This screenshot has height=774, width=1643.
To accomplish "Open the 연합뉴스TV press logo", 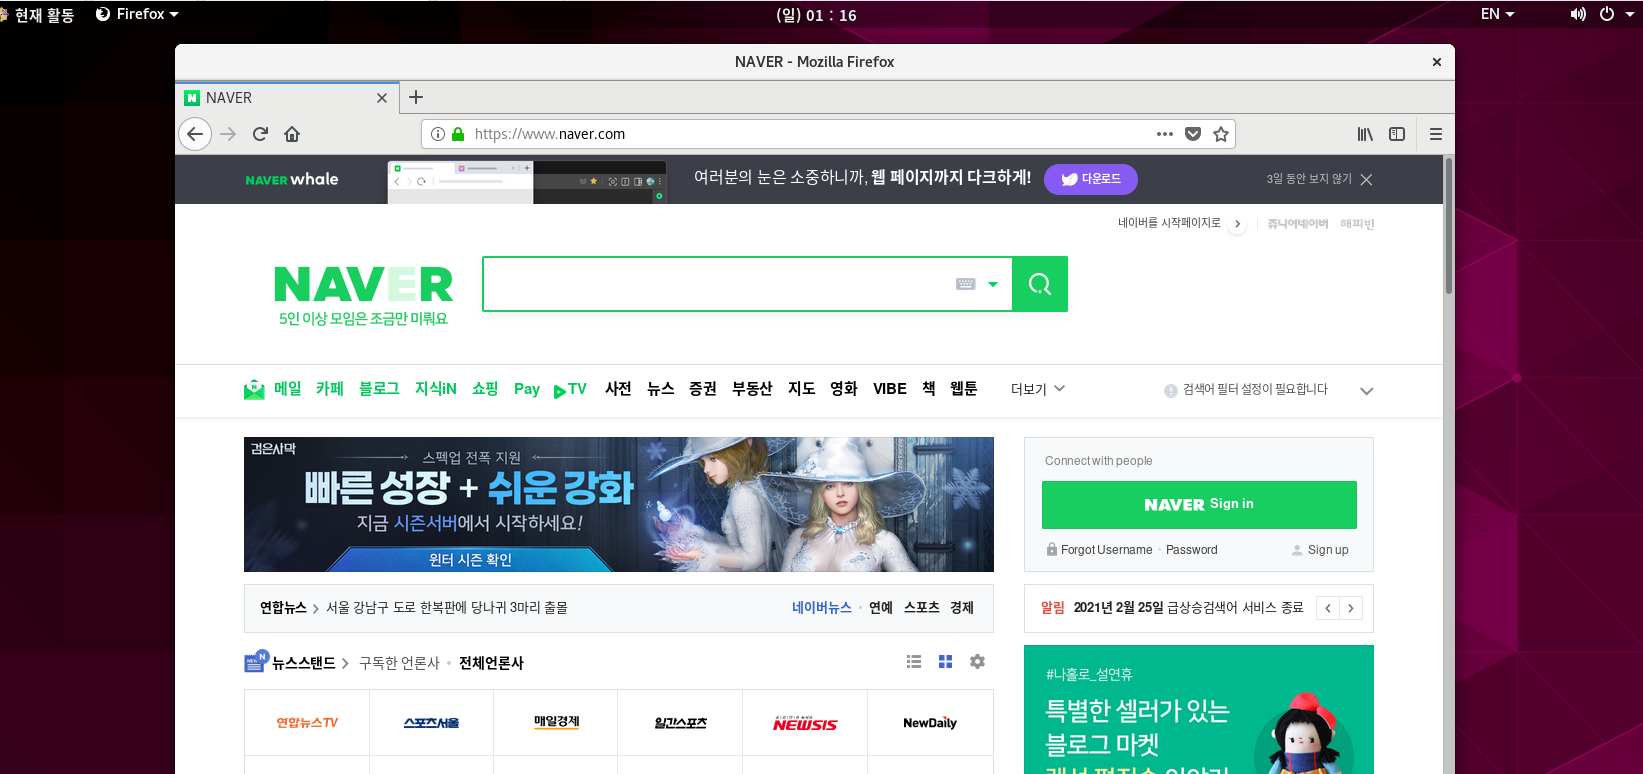I will coord(307,722).
